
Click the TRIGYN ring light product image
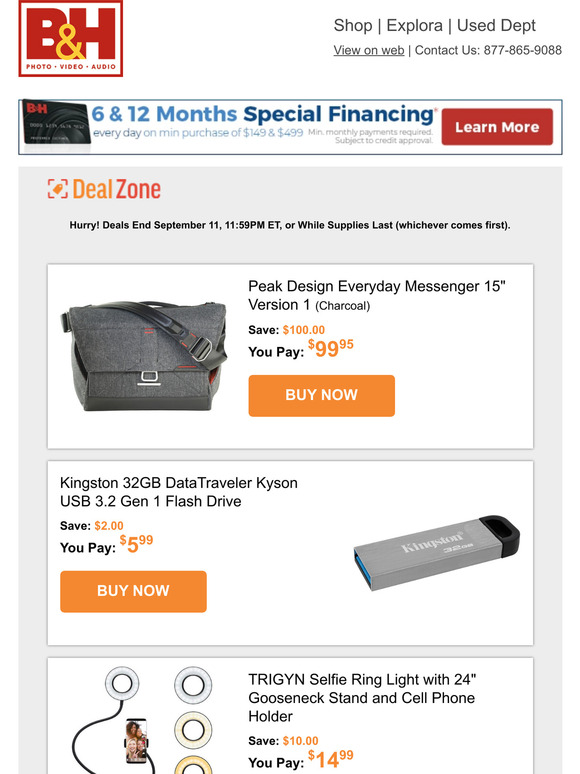tap(143, 720)
